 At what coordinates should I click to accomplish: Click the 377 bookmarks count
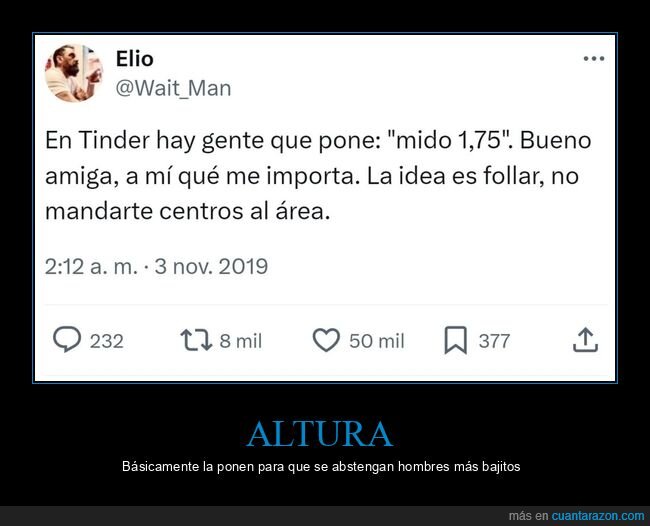point(494,341)
